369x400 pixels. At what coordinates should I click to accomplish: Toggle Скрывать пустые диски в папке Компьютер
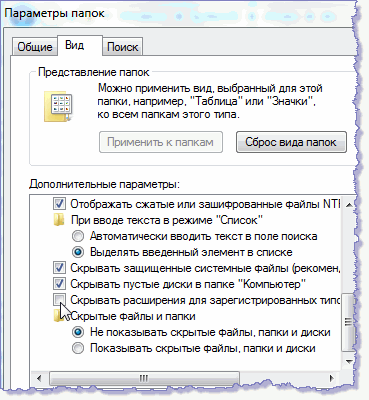pyautogui.click(x=59, y=284)
